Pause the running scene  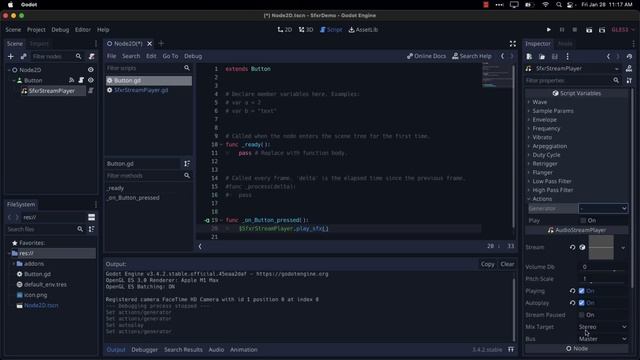562,30
